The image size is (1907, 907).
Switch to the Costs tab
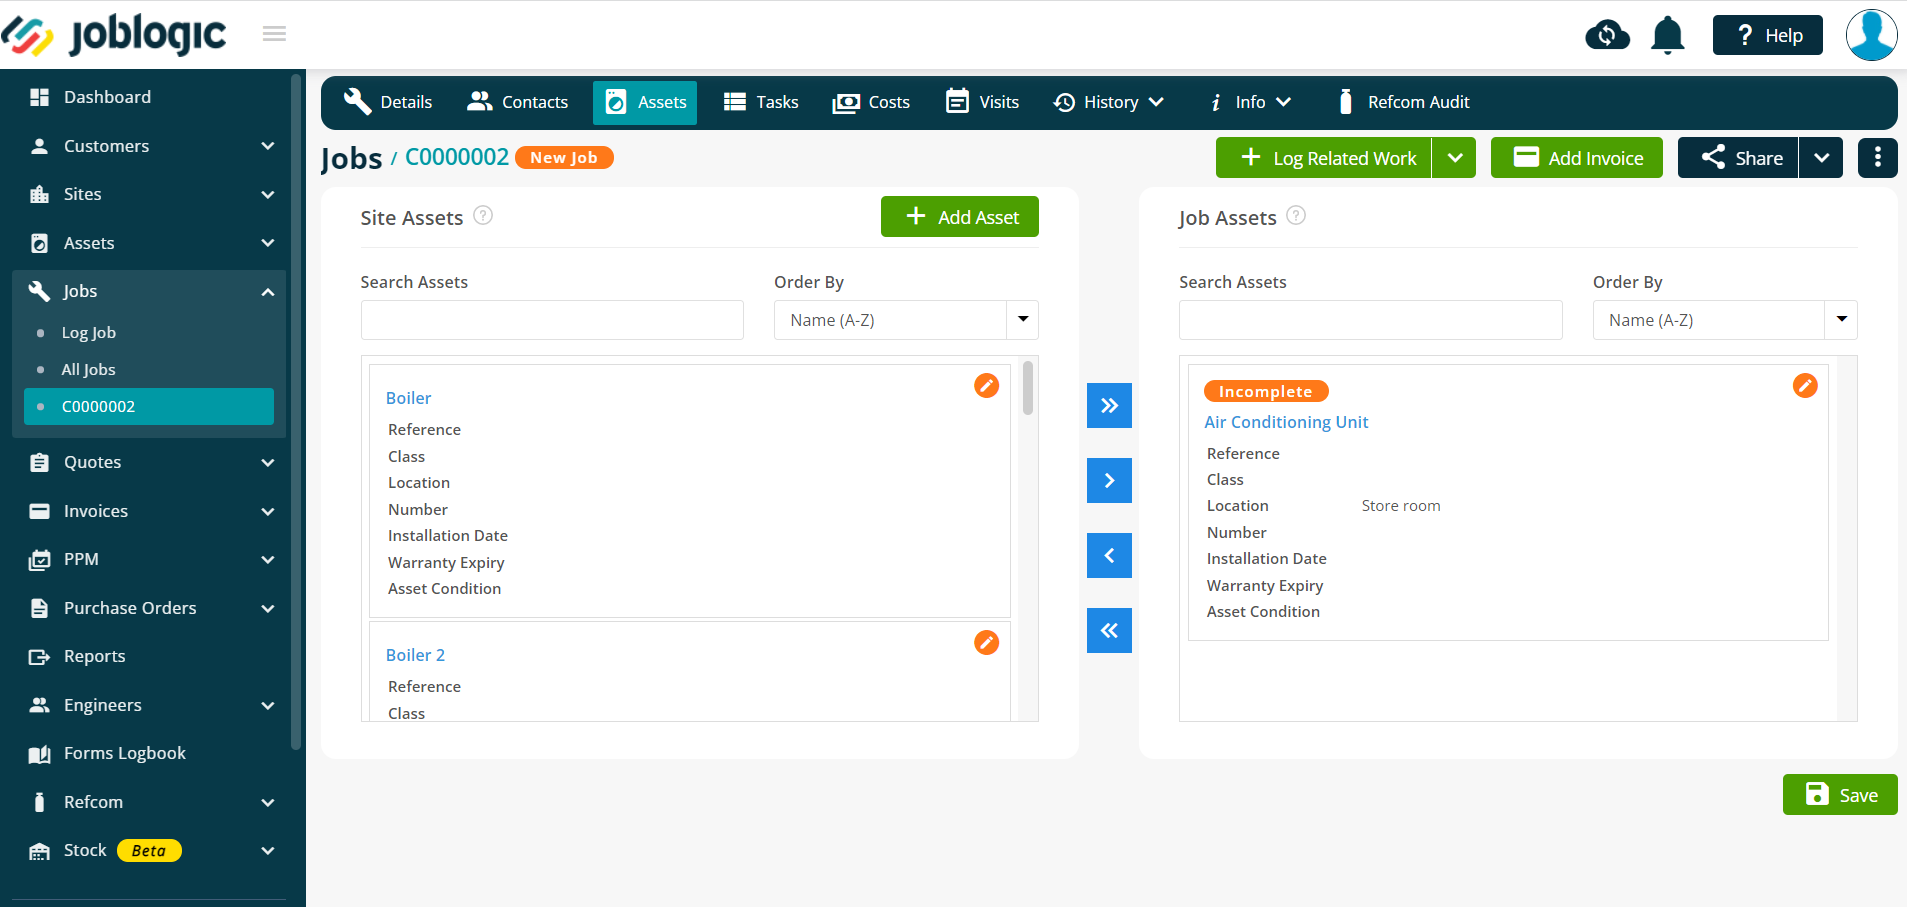(x=871, y=102)
